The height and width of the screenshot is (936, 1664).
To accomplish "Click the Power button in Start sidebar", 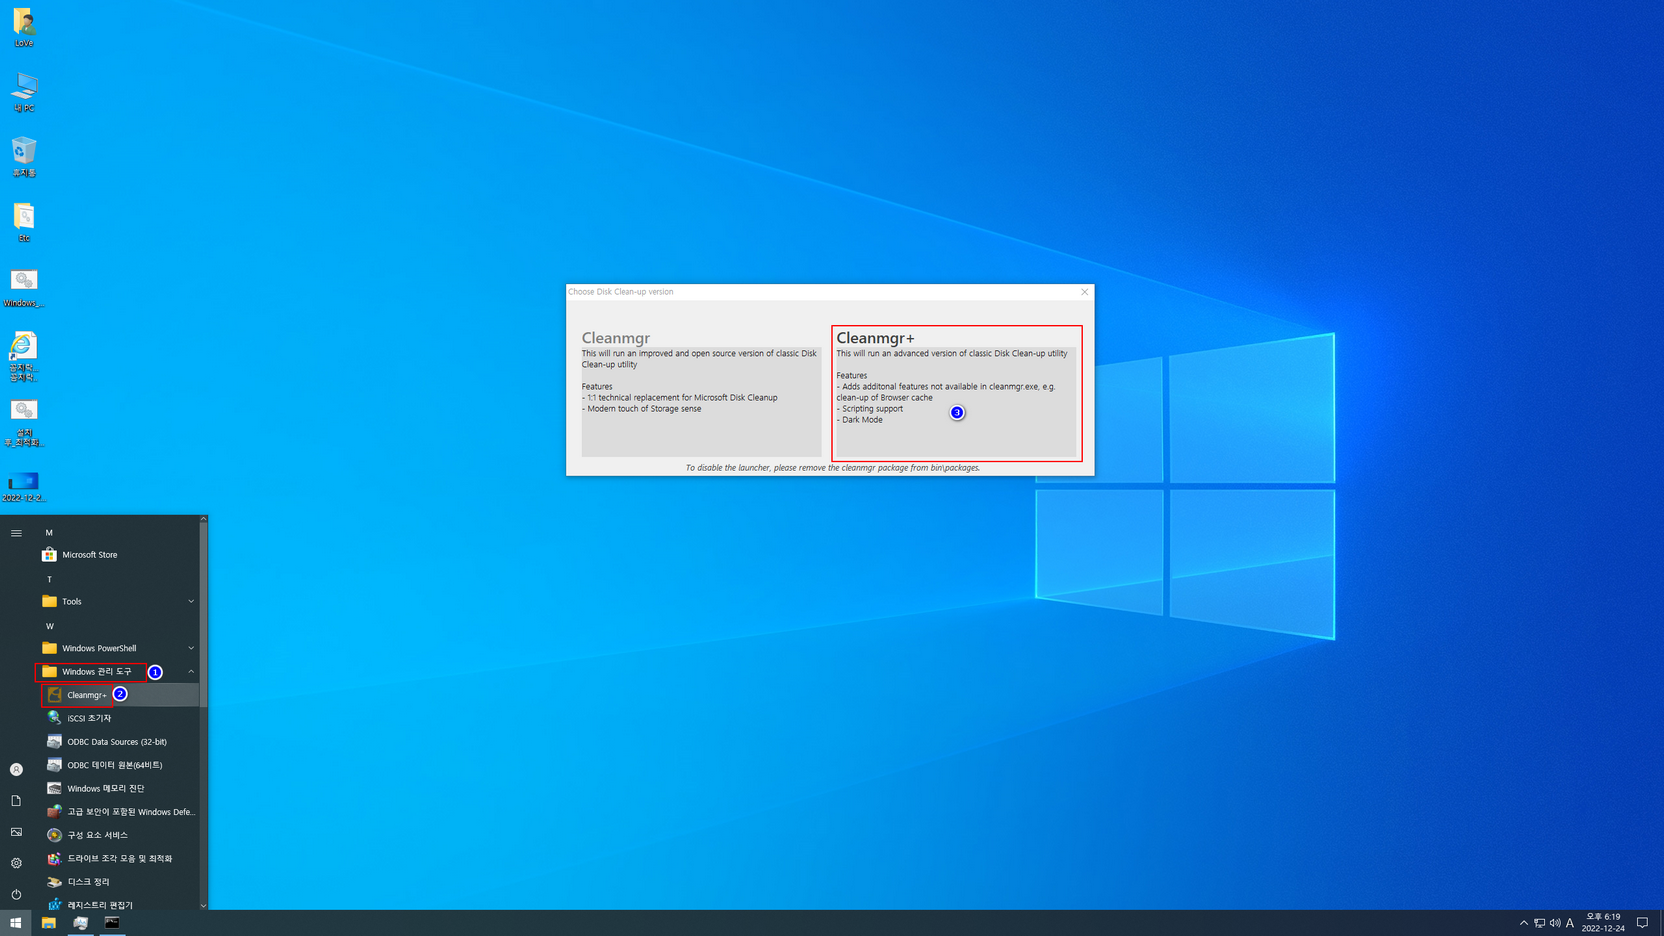I will point(16,894).
